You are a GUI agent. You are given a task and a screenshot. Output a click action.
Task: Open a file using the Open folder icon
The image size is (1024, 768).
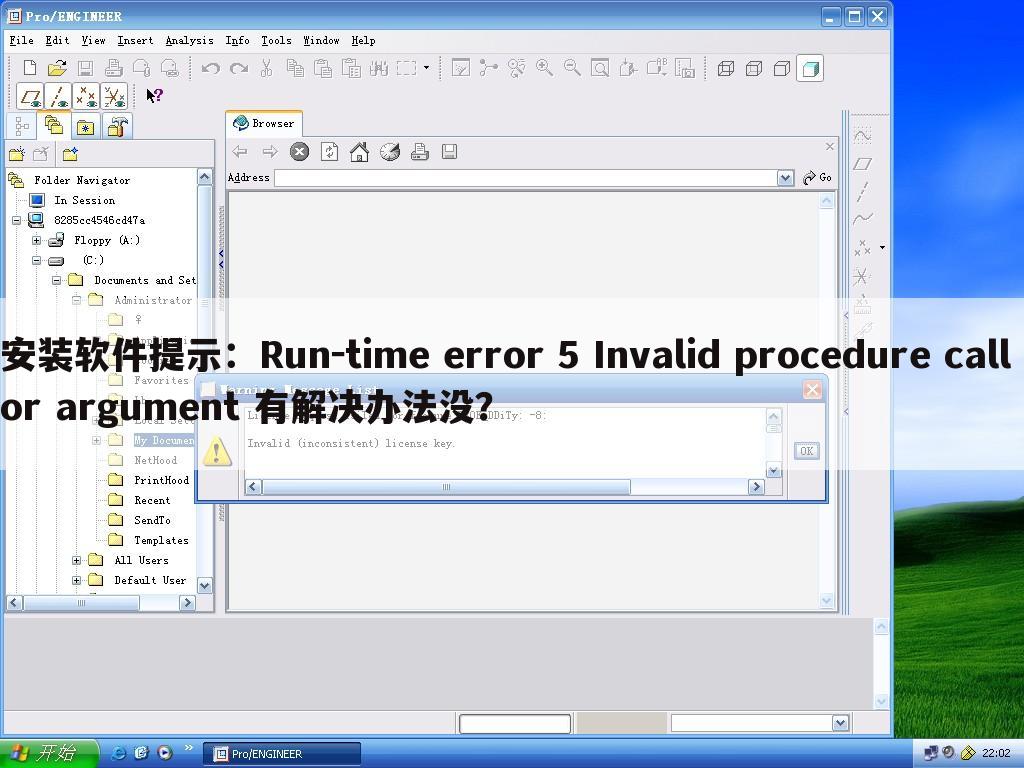(57, 68)
